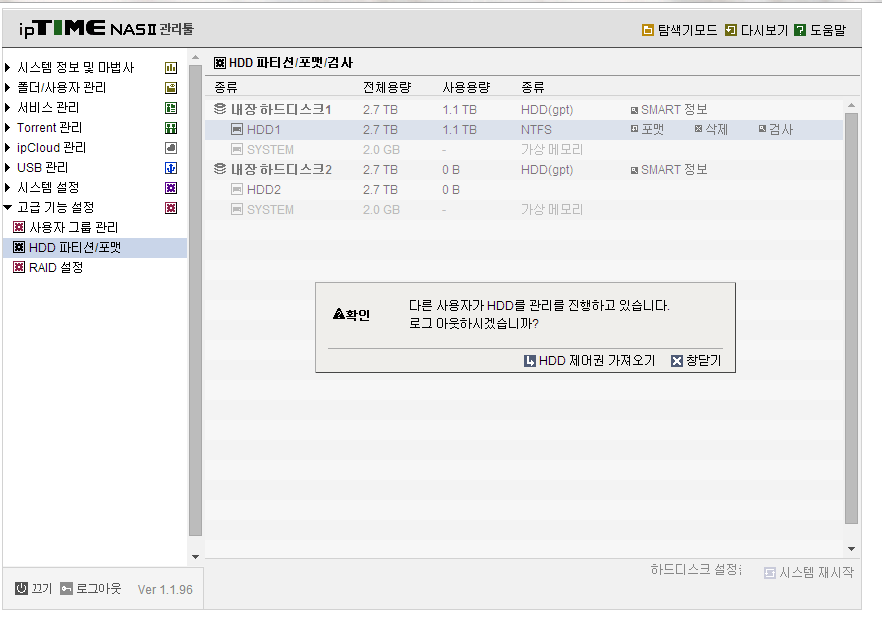Image resolution: width=882 pixels, height=619 pixels.
Task: Click the ipCloud 관리 sidebar icon
Action: 171,148
